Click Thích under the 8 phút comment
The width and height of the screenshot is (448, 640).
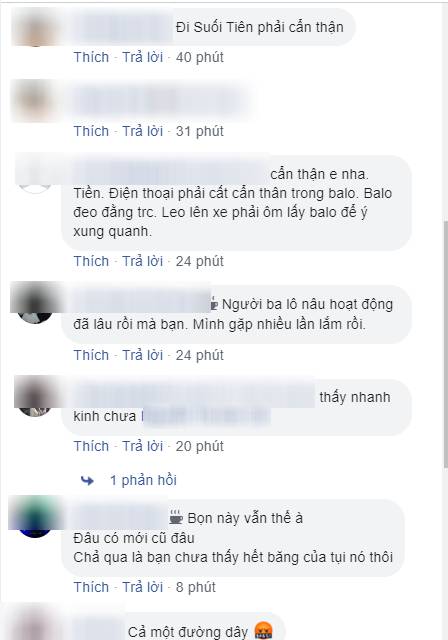coord(91,587)
